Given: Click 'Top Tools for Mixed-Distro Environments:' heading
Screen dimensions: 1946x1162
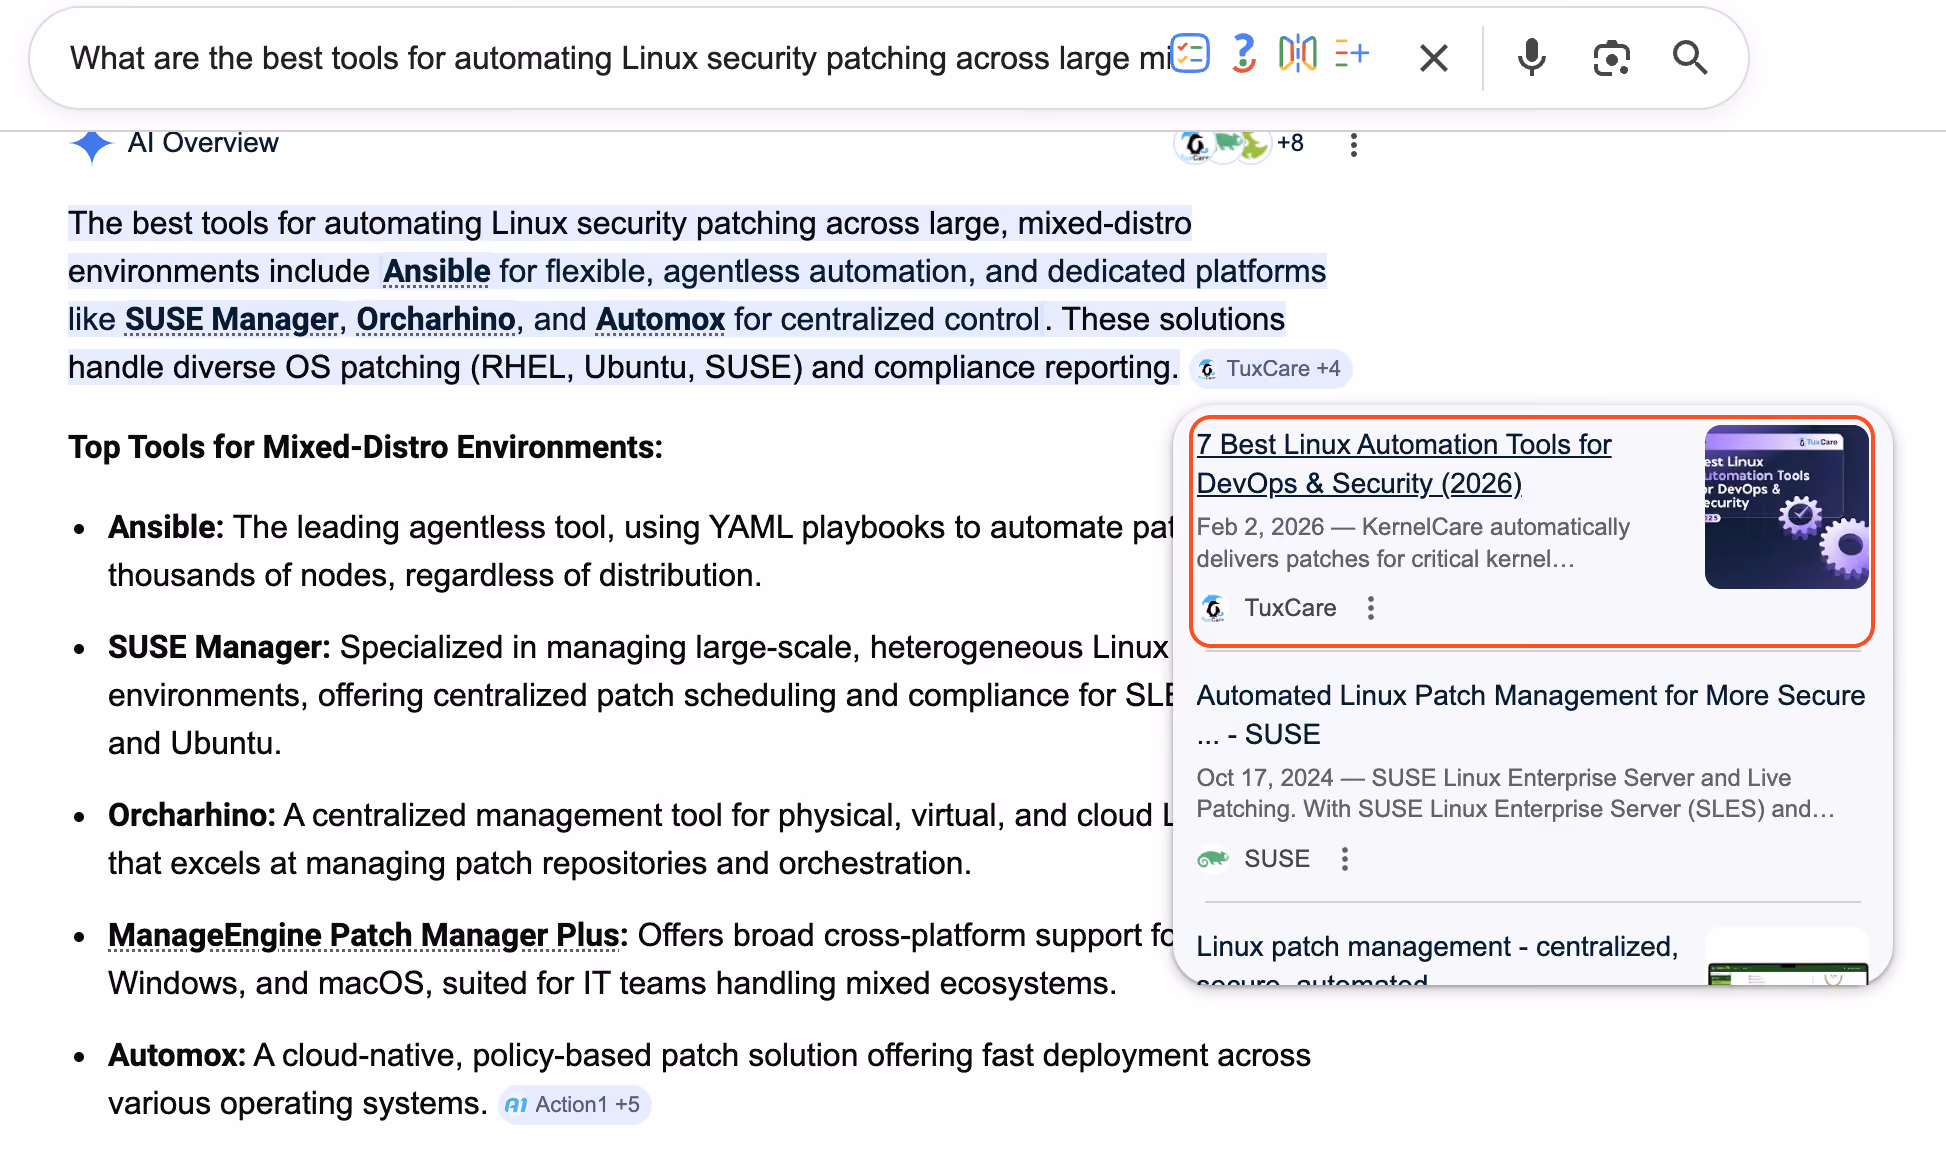Looking at the screenshot, I should (365, 447).
